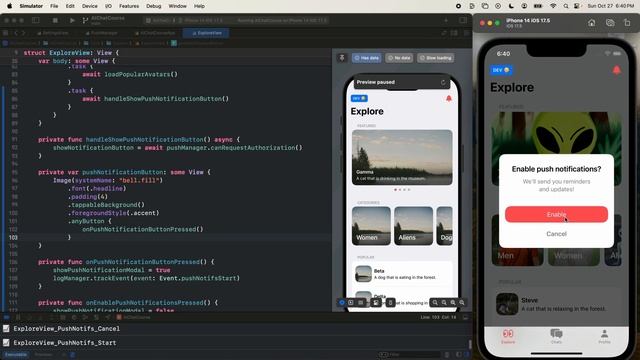640x360 pixels.
Task: Click the Wi-Fi icon in menu bar
Action: (553, 6)
